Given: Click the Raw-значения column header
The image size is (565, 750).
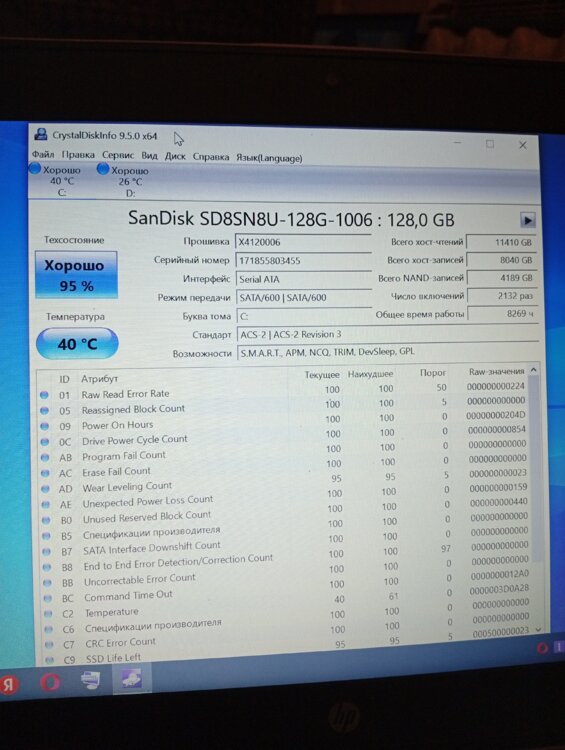Looking at the screenshot, I should point(496,371).
